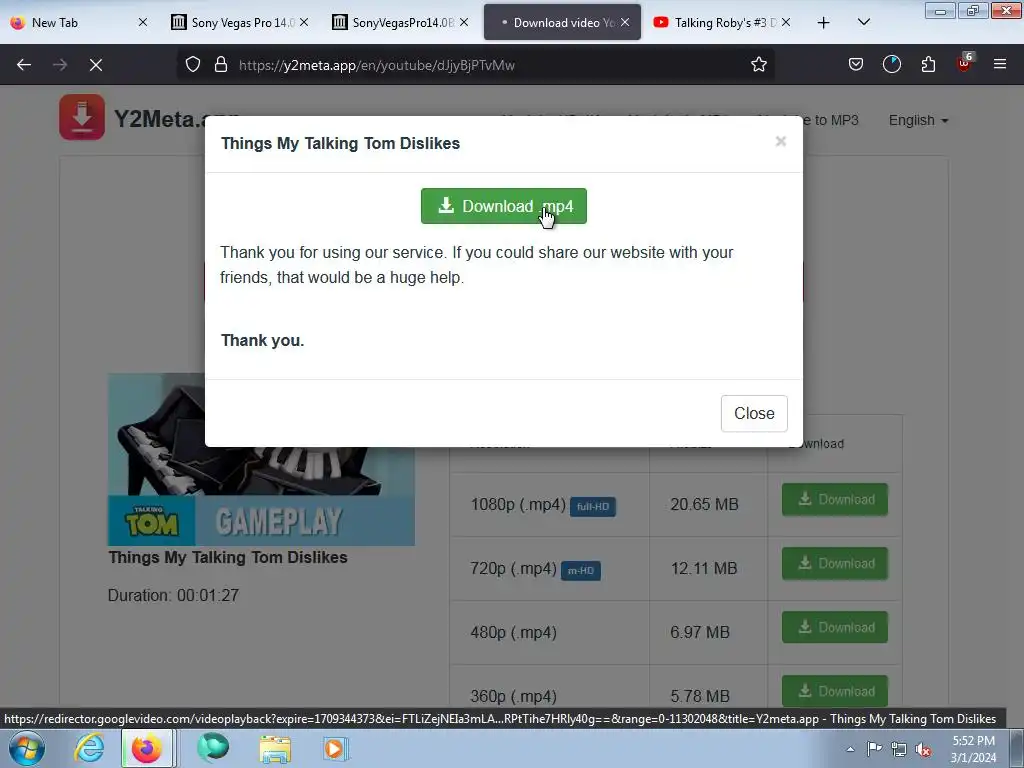Select the Download video tab

(x=562, y=22)
